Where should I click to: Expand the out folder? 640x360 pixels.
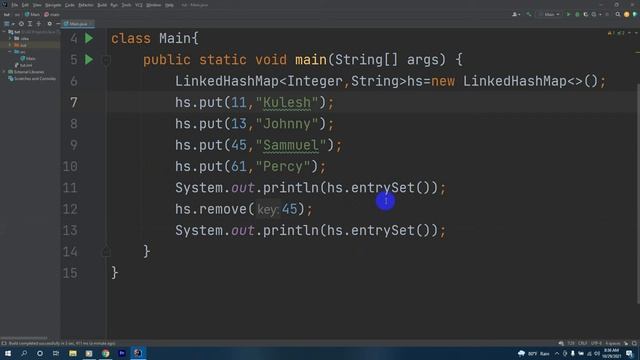[10, 45]
